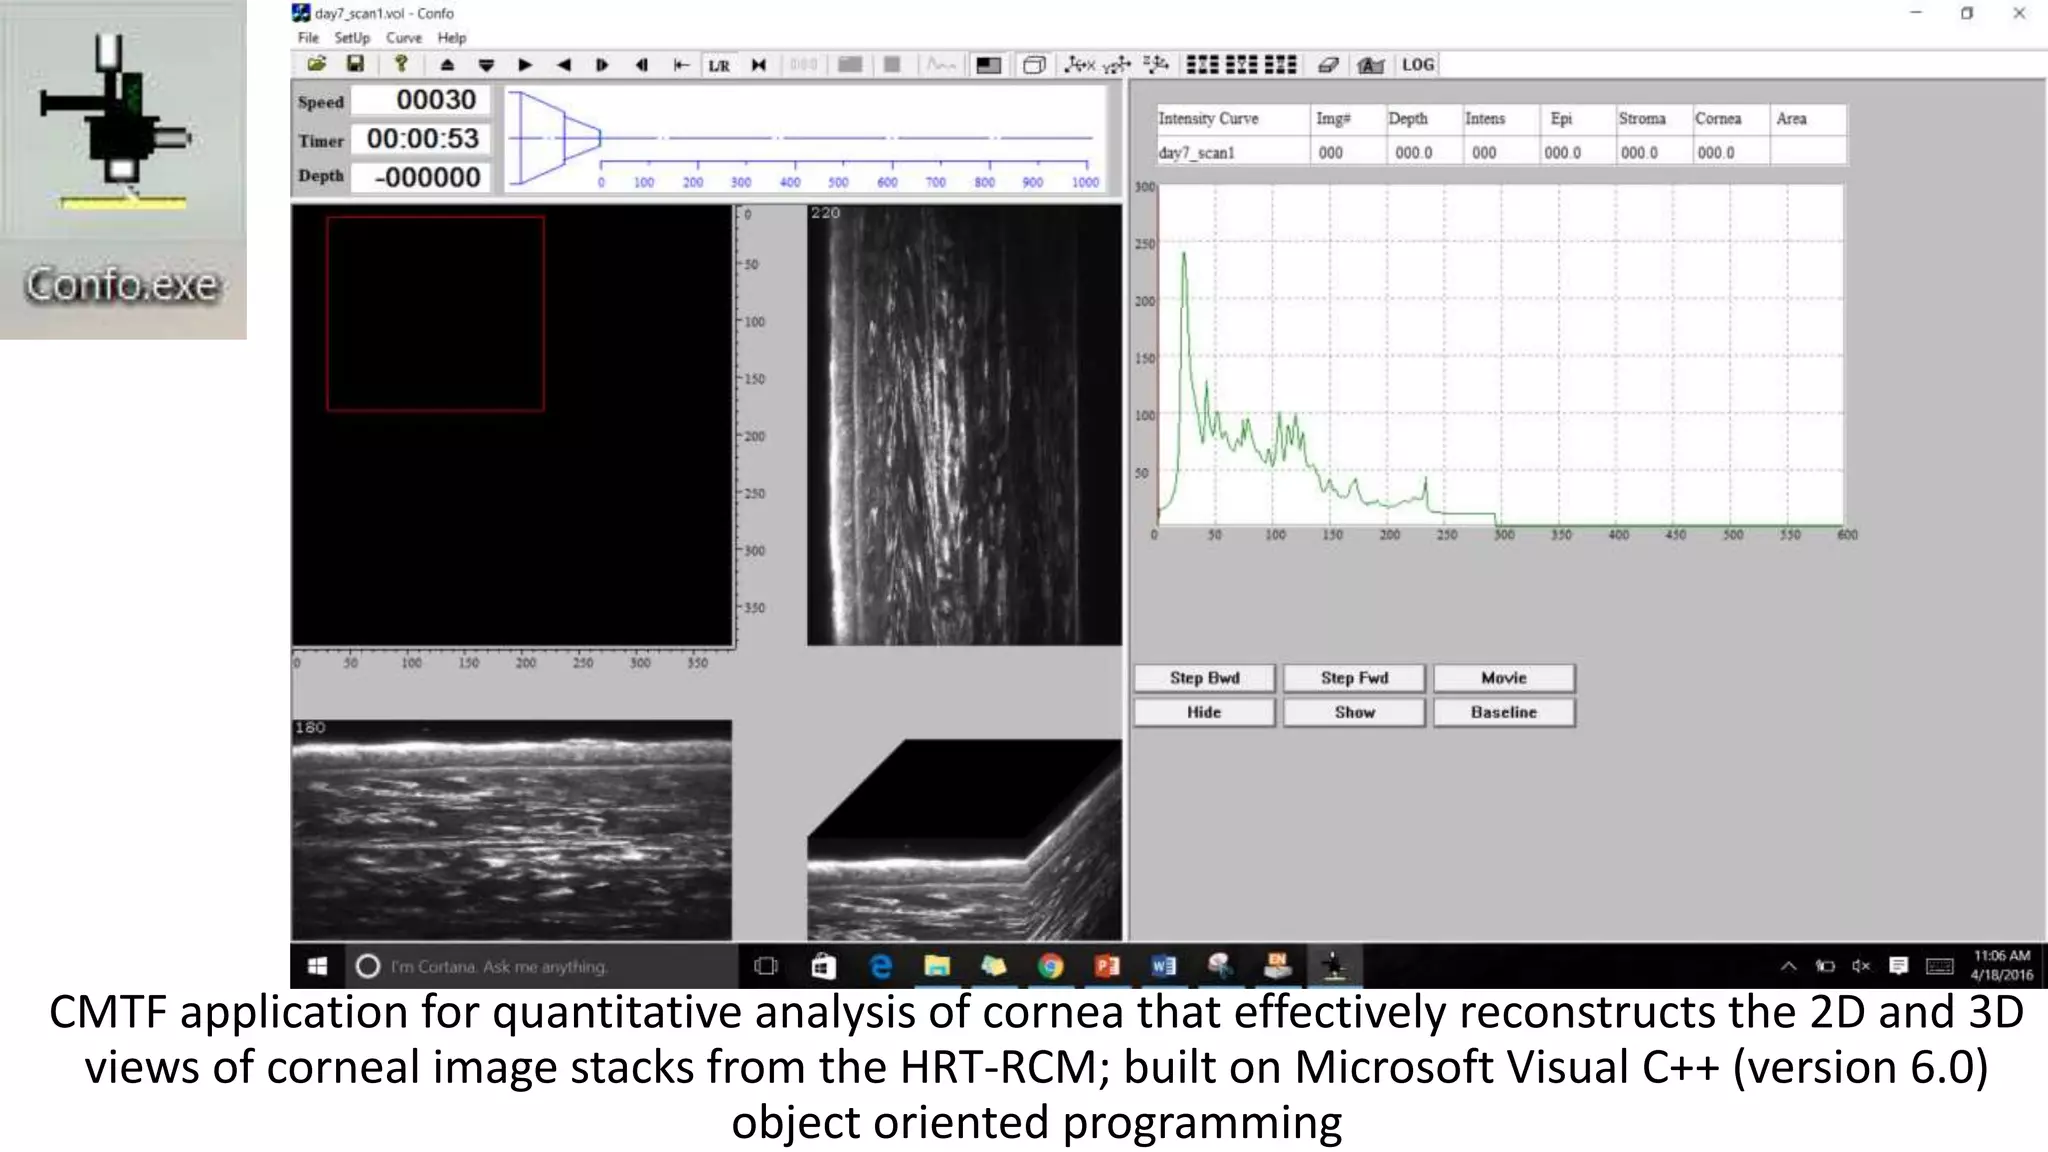The image size is (2048, 1152).
Task: Open the Help menu
Action: point(452,38)
